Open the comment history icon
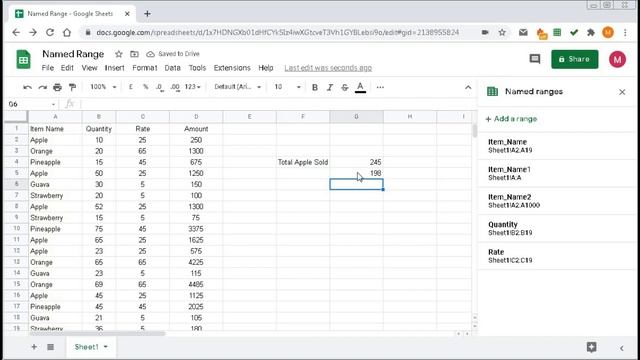 [534, 59]
